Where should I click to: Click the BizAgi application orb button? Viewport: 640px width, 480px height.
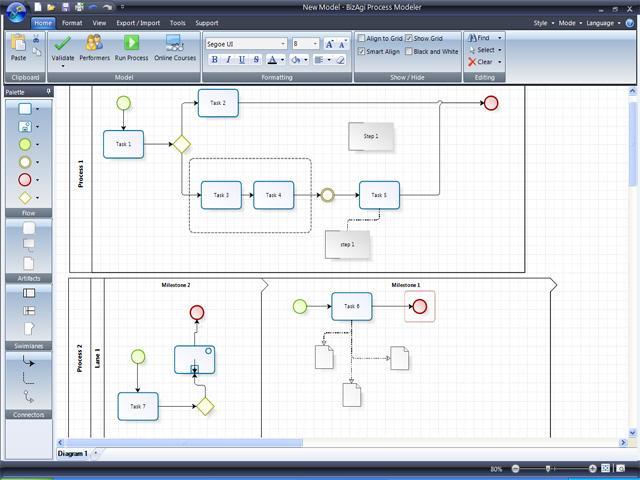[16, 12]
